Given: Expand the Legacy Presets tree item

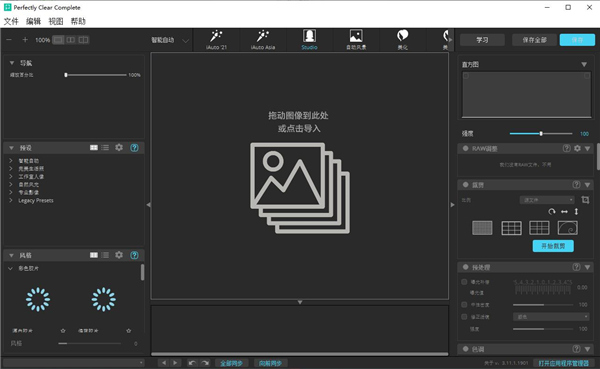Looking at the screenshot, I should 11,200.
